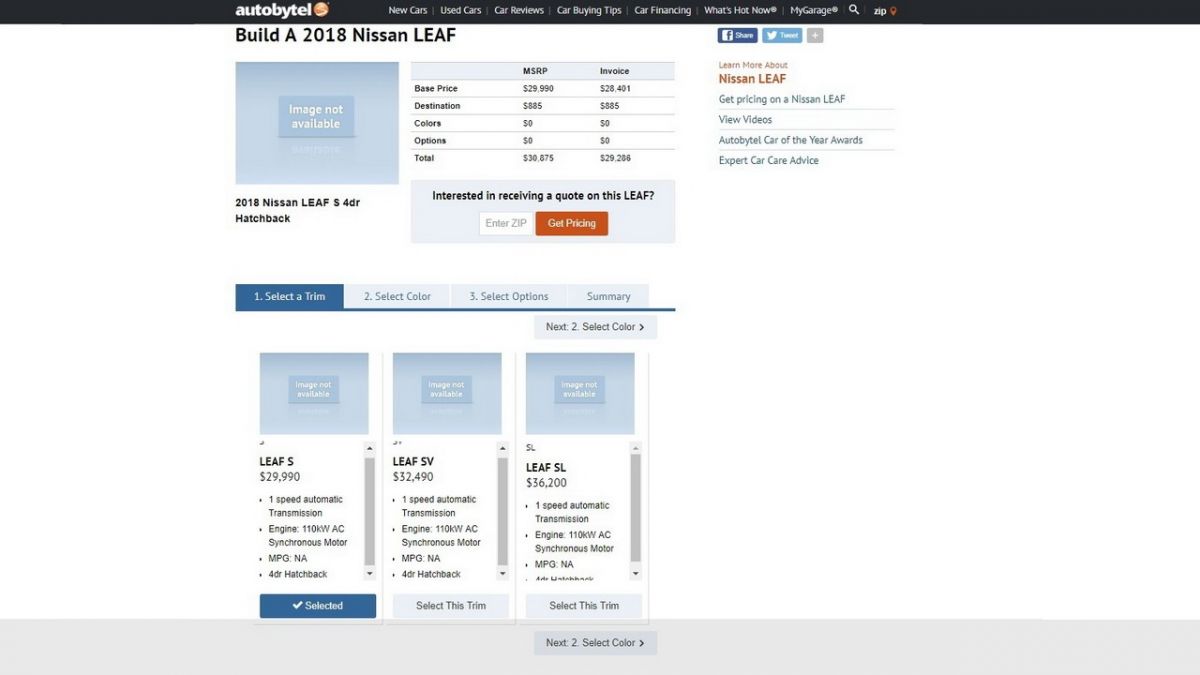This screenshot has width=1200, height=675.
Task: Click the $29,990 LEAF S price
Action: point(280,477)
